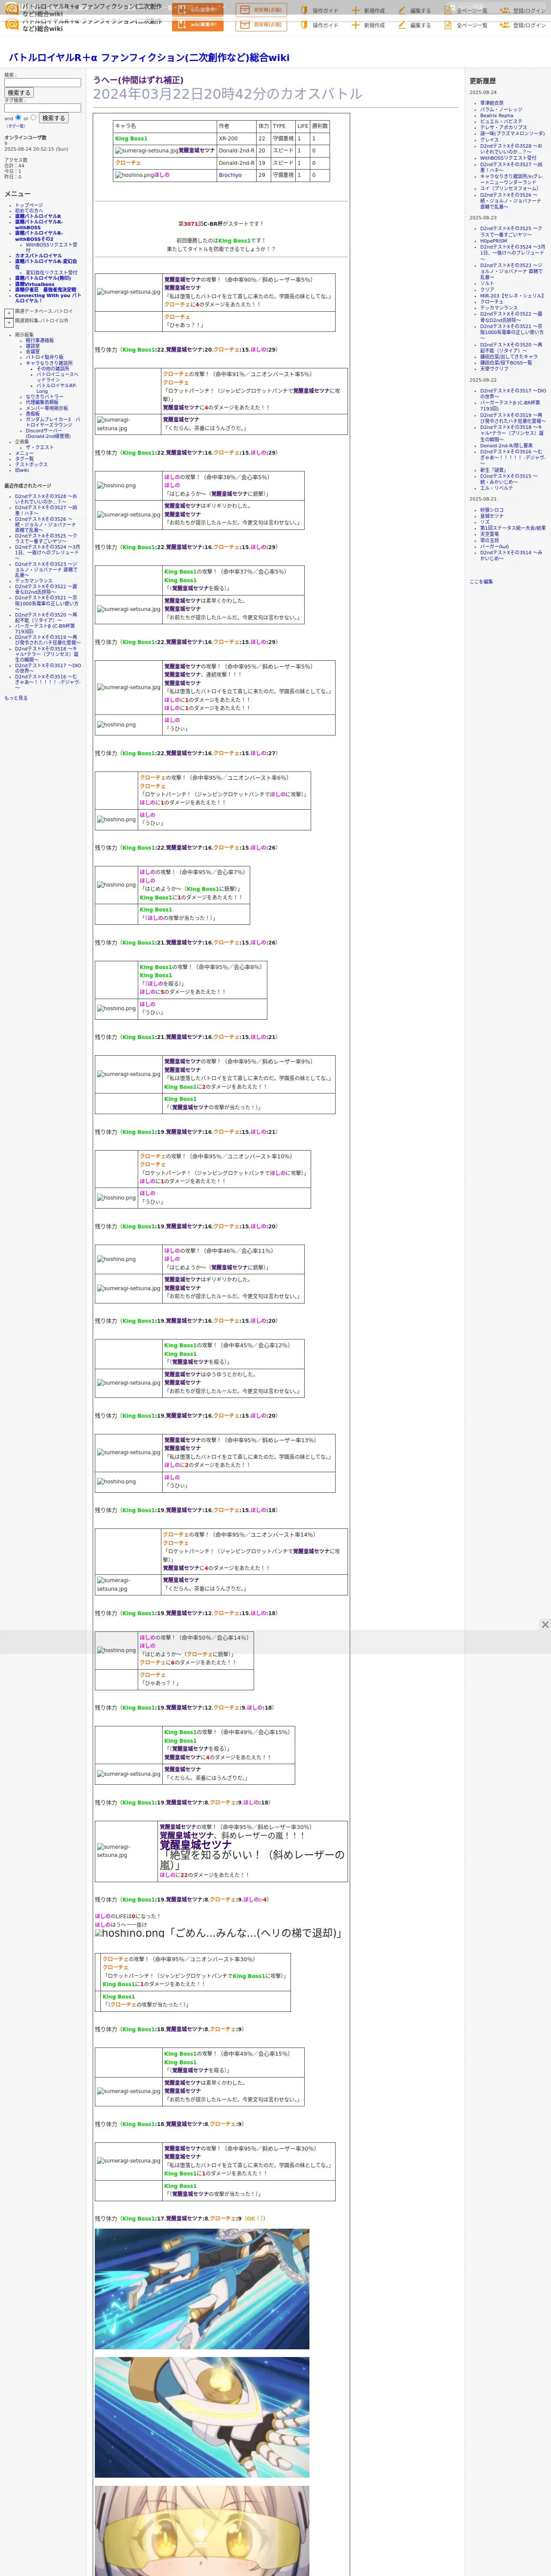Open Brochiyo author link in the table

click(x=230, y=175)
